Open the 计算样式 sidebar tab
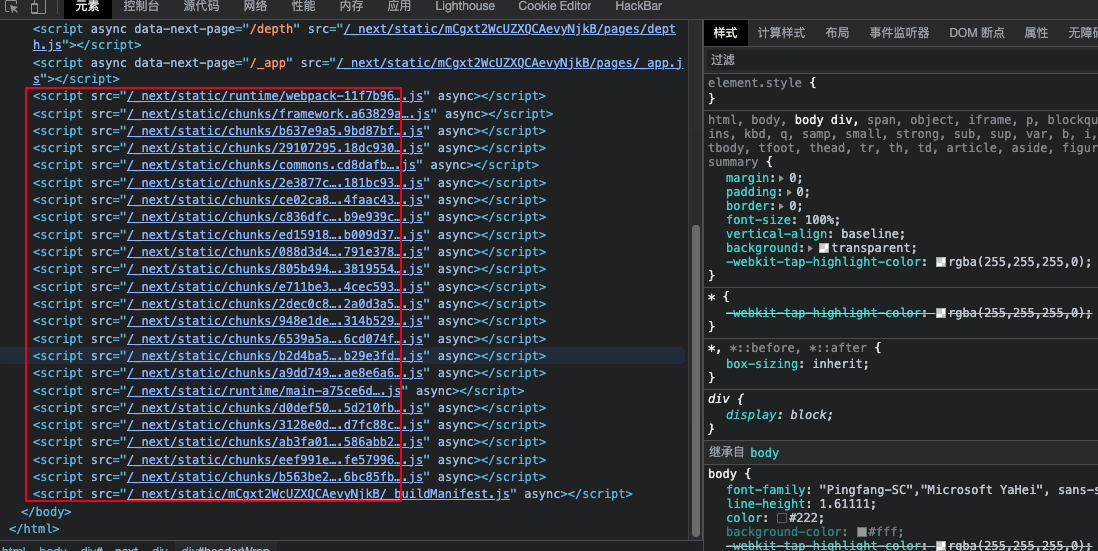The height and width of the screenshot is (551, 1098). [781, 33]
